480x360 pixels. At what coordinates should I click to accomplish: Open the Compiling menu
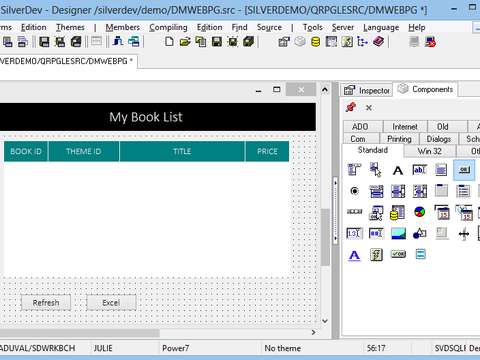(x=168, y=28)
